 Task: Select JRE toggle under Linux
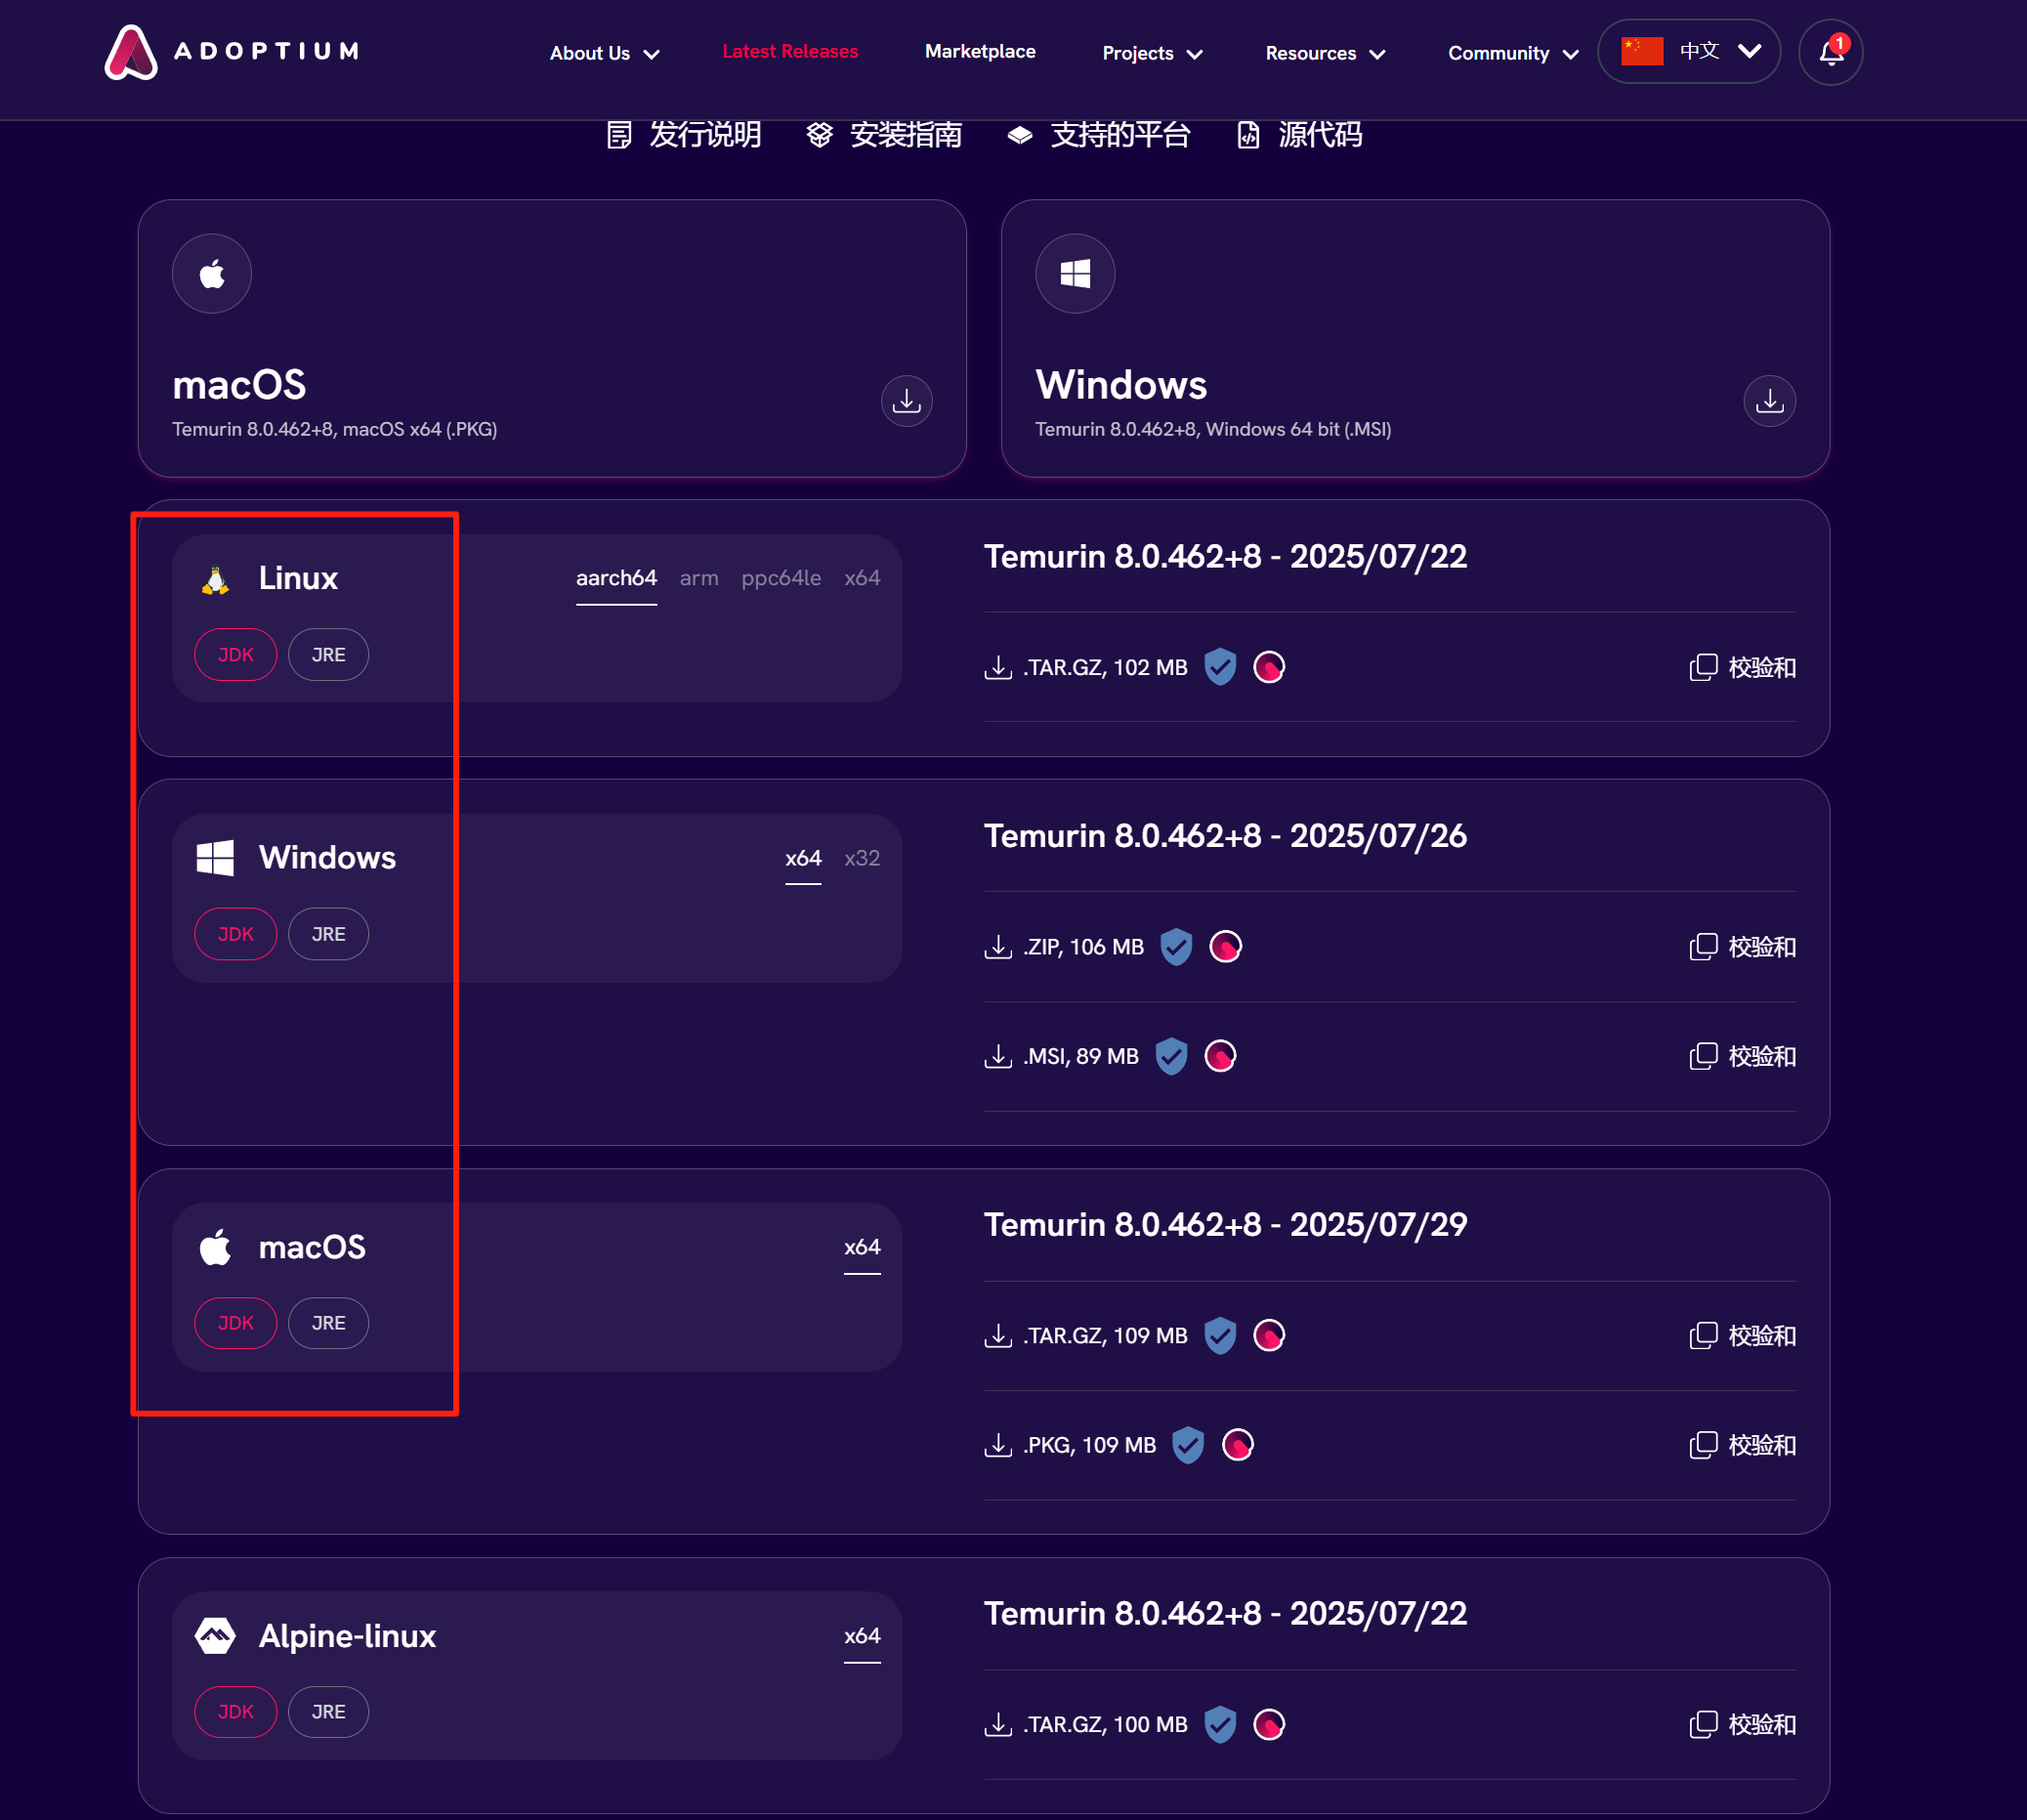pyautogui.click(x=328, y=655)
